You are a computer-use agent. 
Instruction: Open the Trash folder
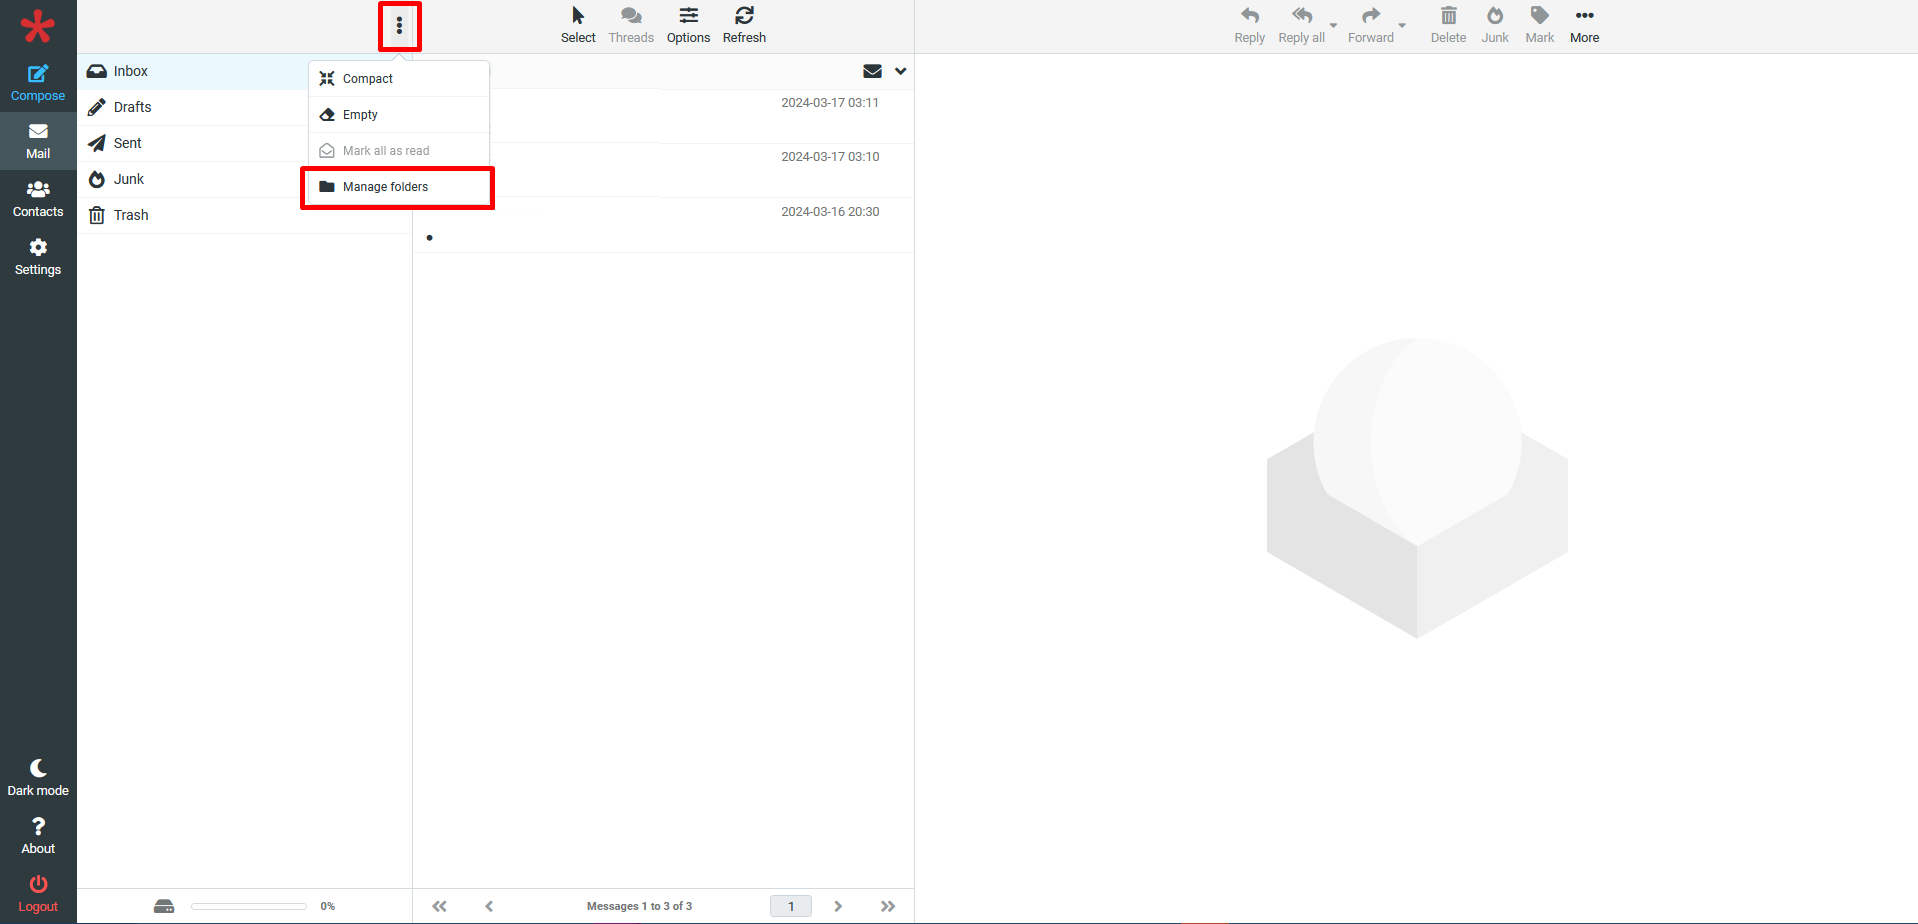tap(131, 215)
